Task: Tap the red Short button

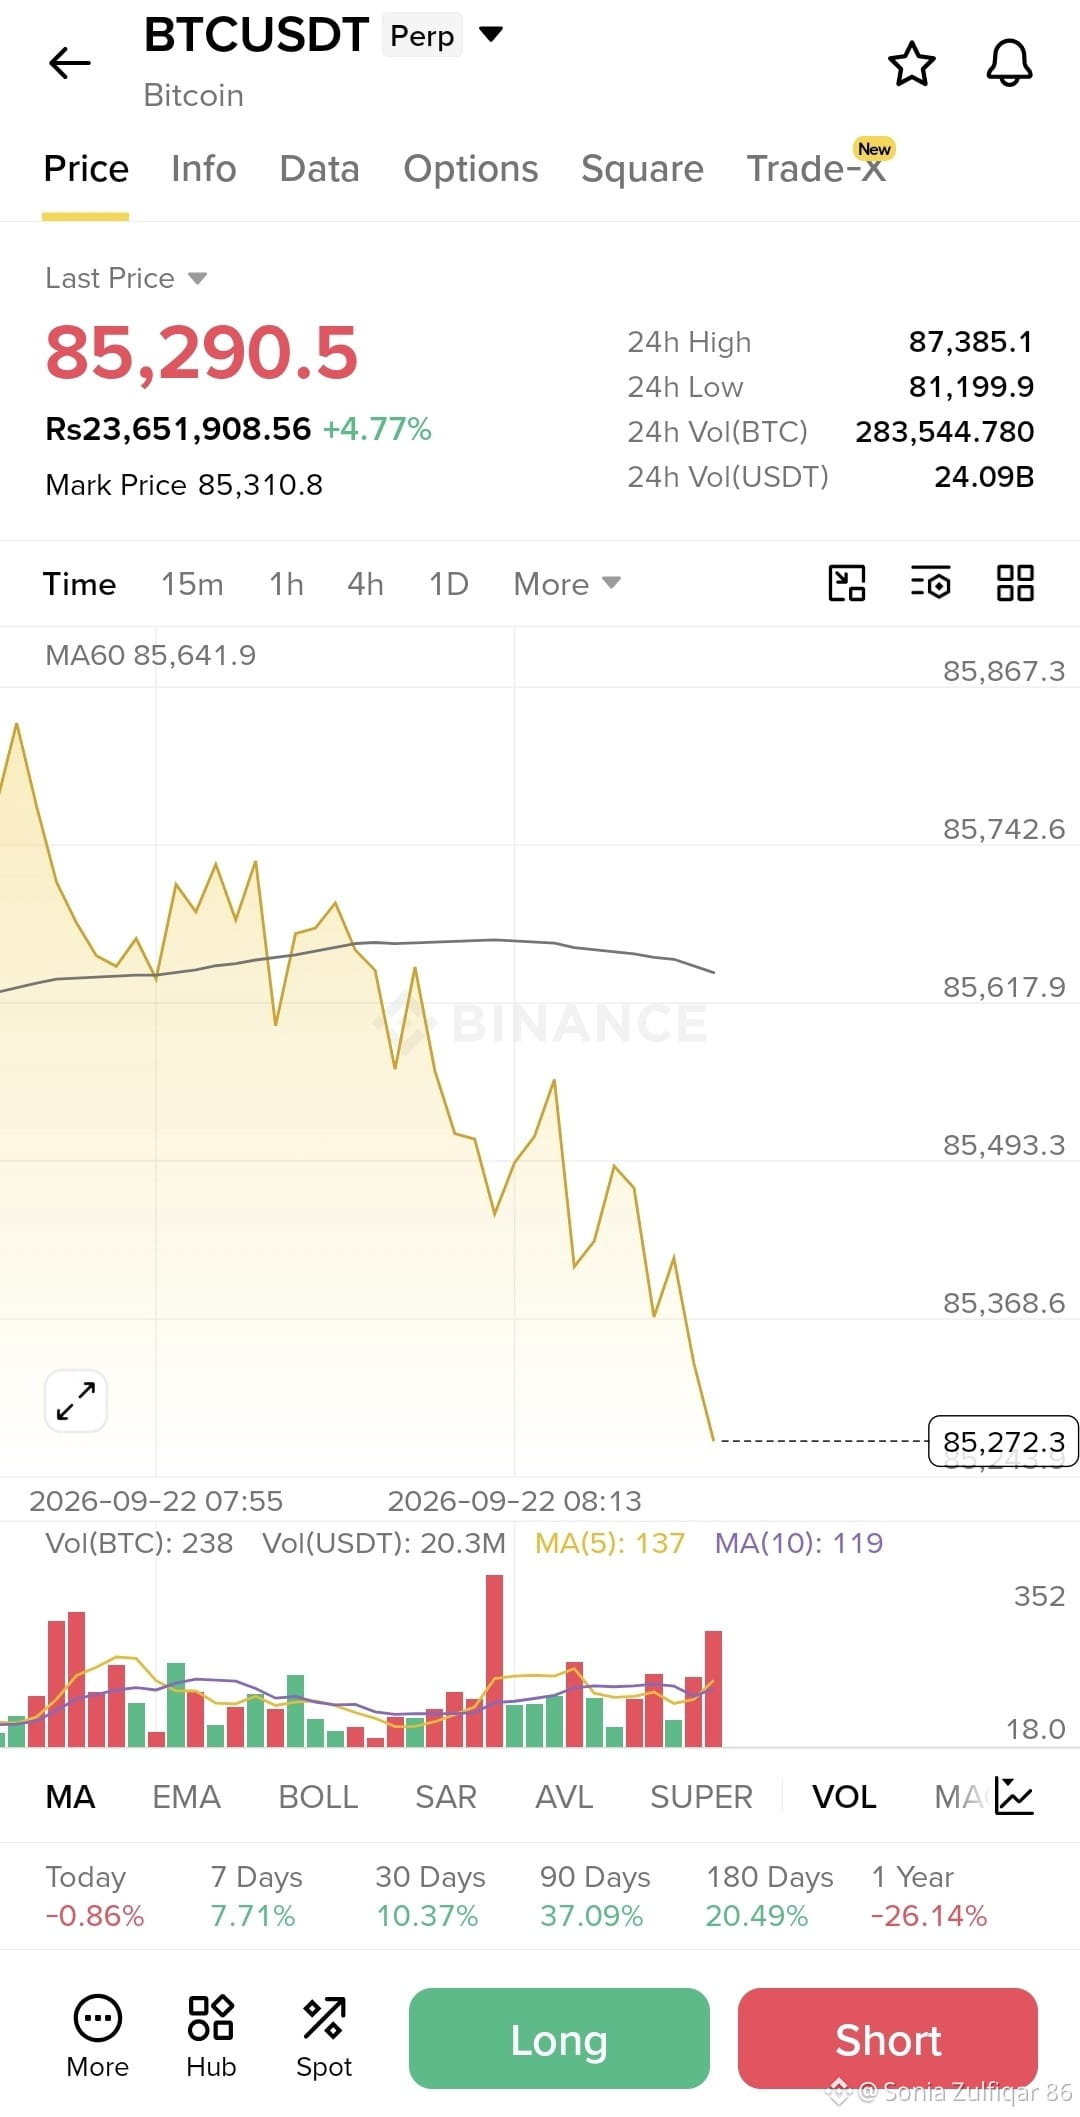Action: pos(888,2039)
